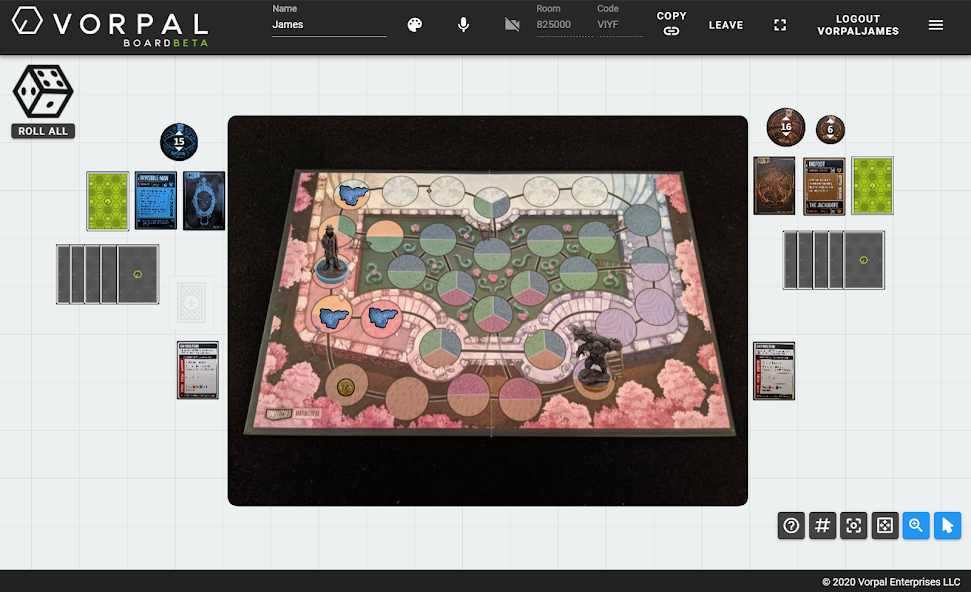The width and height of the screenshot is (971, 592).
Task: Select the pointer cursor tool
Action: [x=947, y=525]
